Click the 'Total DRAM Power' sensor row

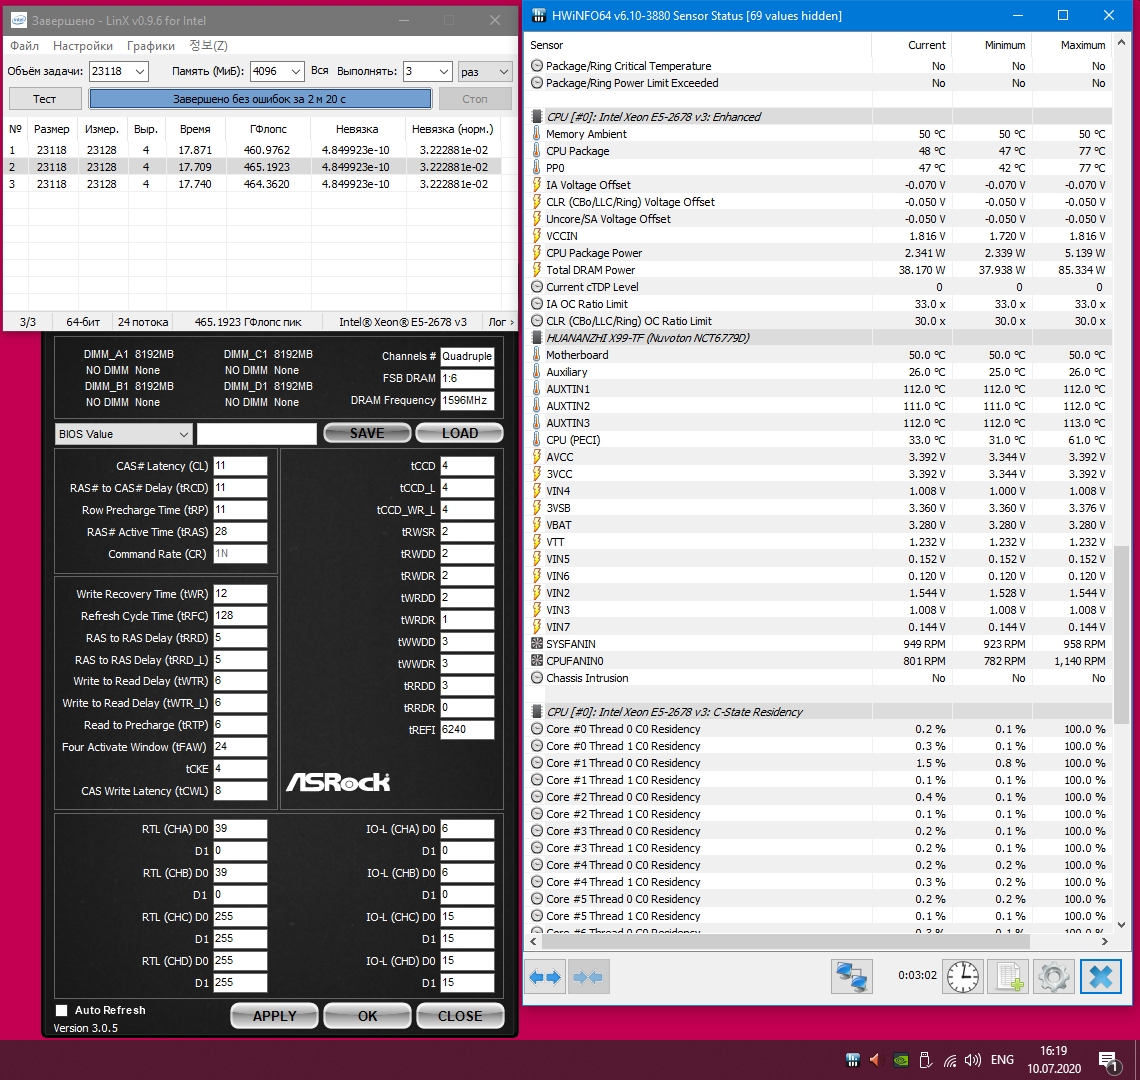pos(820,270)
